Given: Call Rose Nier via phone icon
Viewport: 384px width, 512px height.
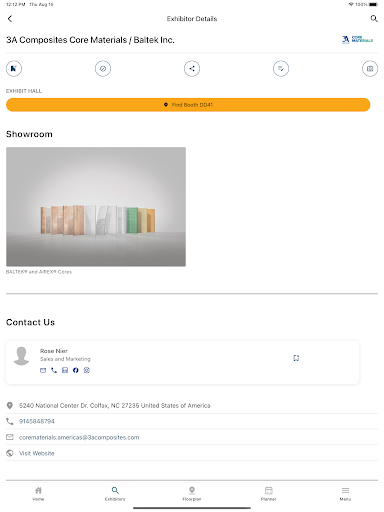Looking at the screenshot, I should pyautogui.click(x=54, y=370).
